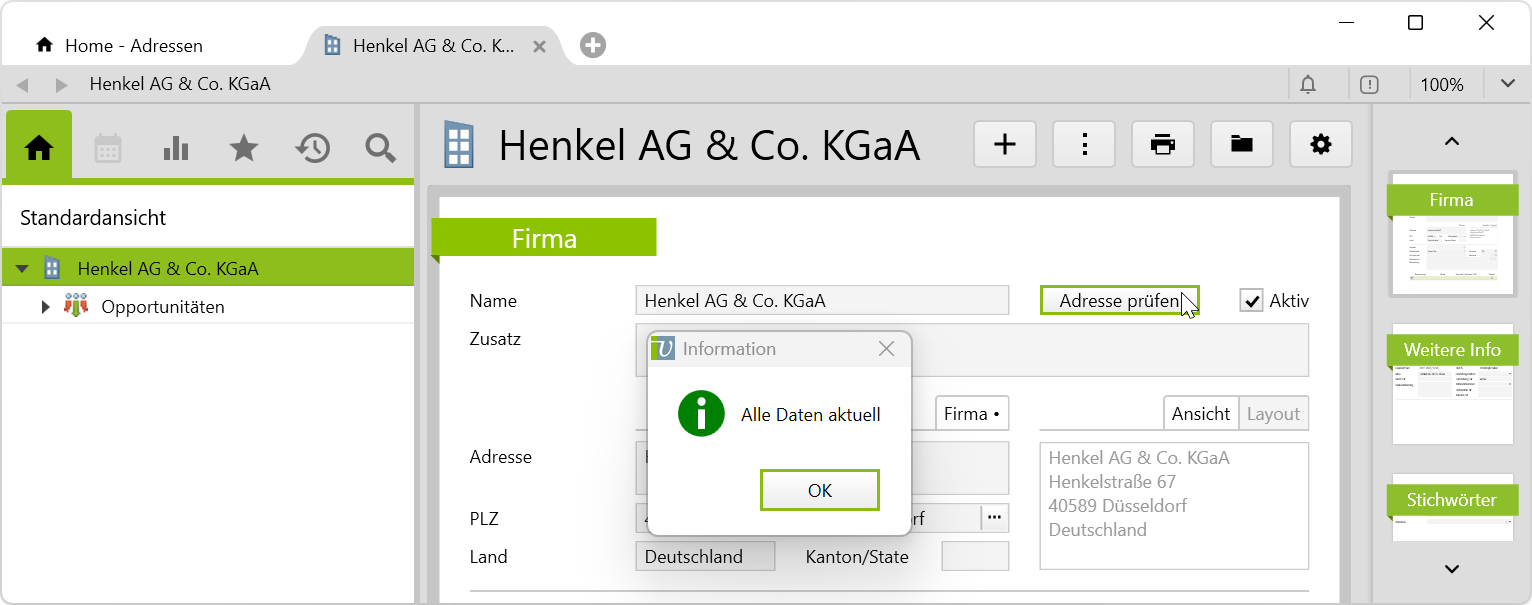Open the calendar view icon in sidebar

pyautogui.click(x=108, y=148)
